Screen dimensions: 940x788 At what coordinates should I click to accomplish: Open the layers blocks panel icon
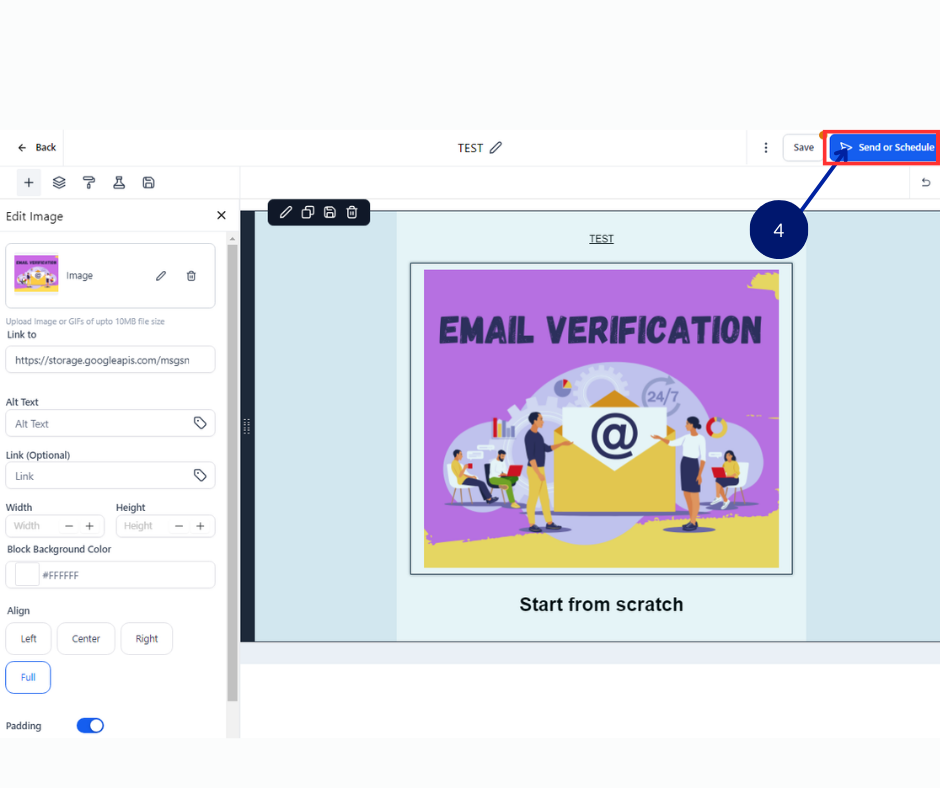[x=58, y=182]
